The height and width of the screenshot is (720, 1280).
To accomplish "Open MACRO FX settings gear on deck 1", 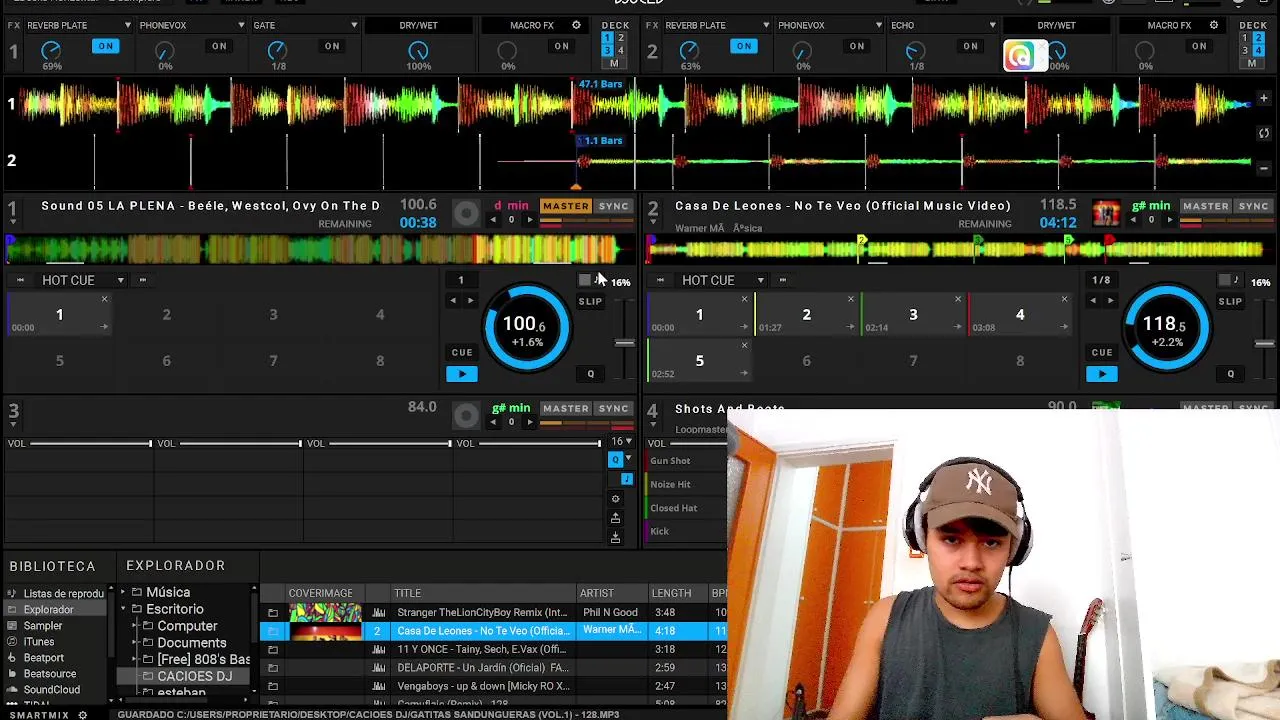I will [576, 25].
